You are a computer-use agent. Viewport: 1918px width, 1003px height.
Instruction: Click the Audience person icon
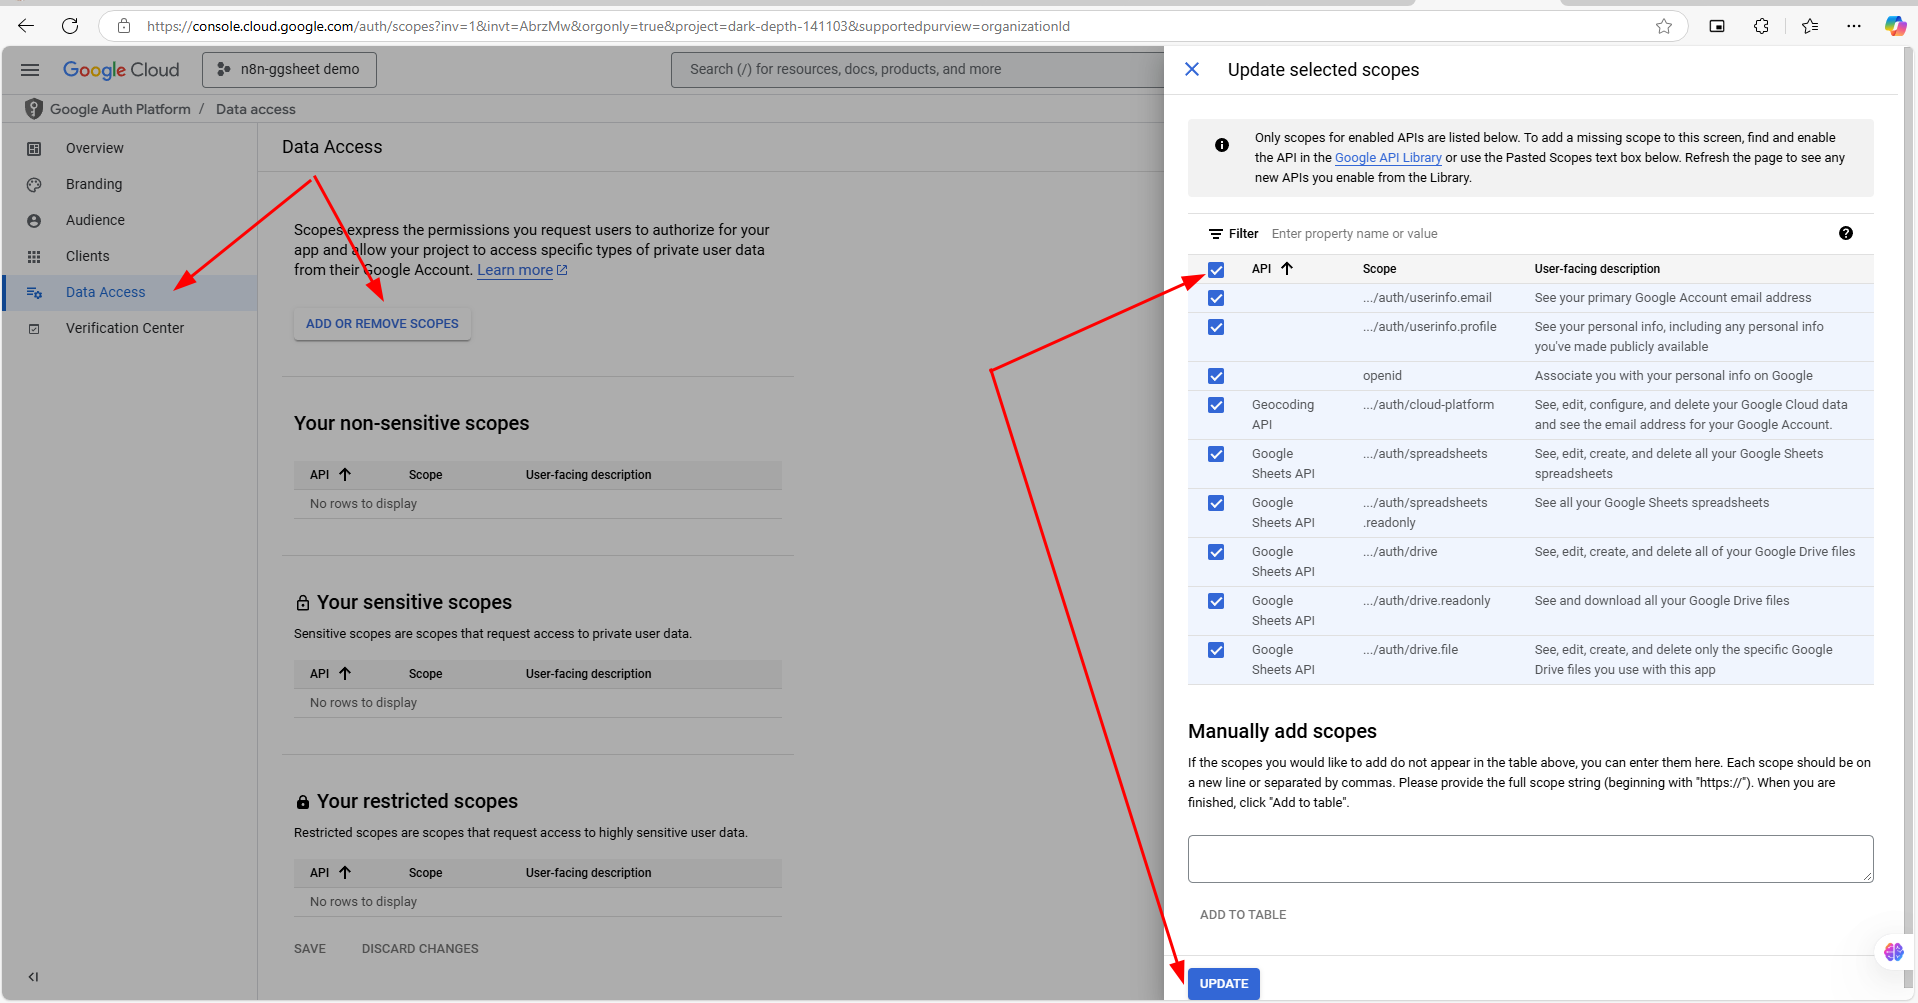pyautogui.click(x=34, y=220)
